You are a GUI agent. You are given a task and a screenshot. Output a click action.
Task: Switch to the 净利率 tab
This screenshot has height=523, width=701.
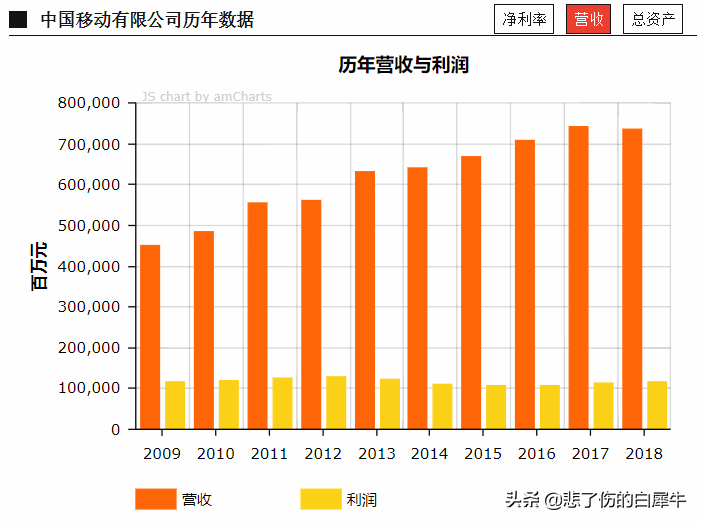click(524, 19)
